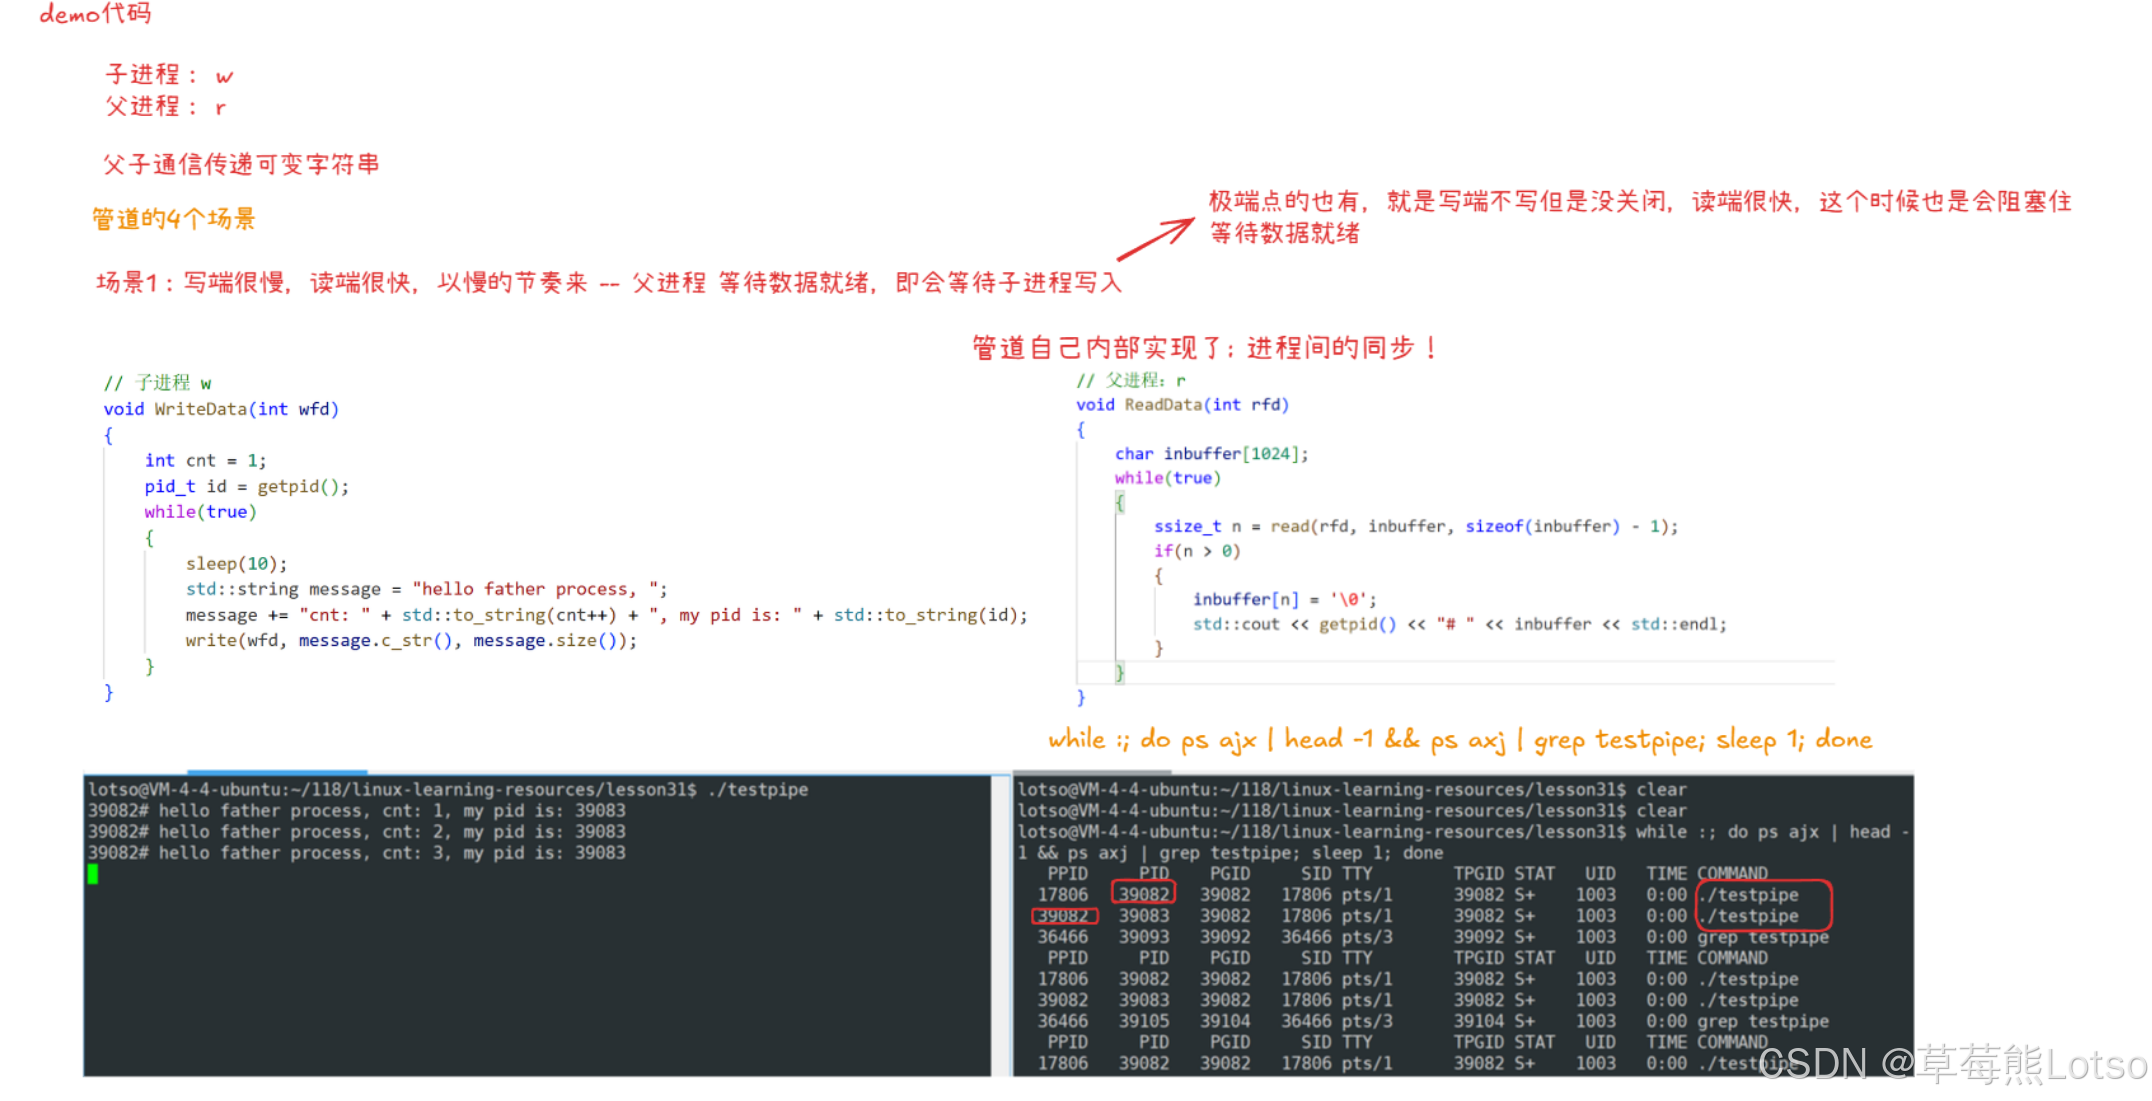2152x1101 pixels.
Task: Click the opening brace below if(n > 0)
Action: (1158, 575)
